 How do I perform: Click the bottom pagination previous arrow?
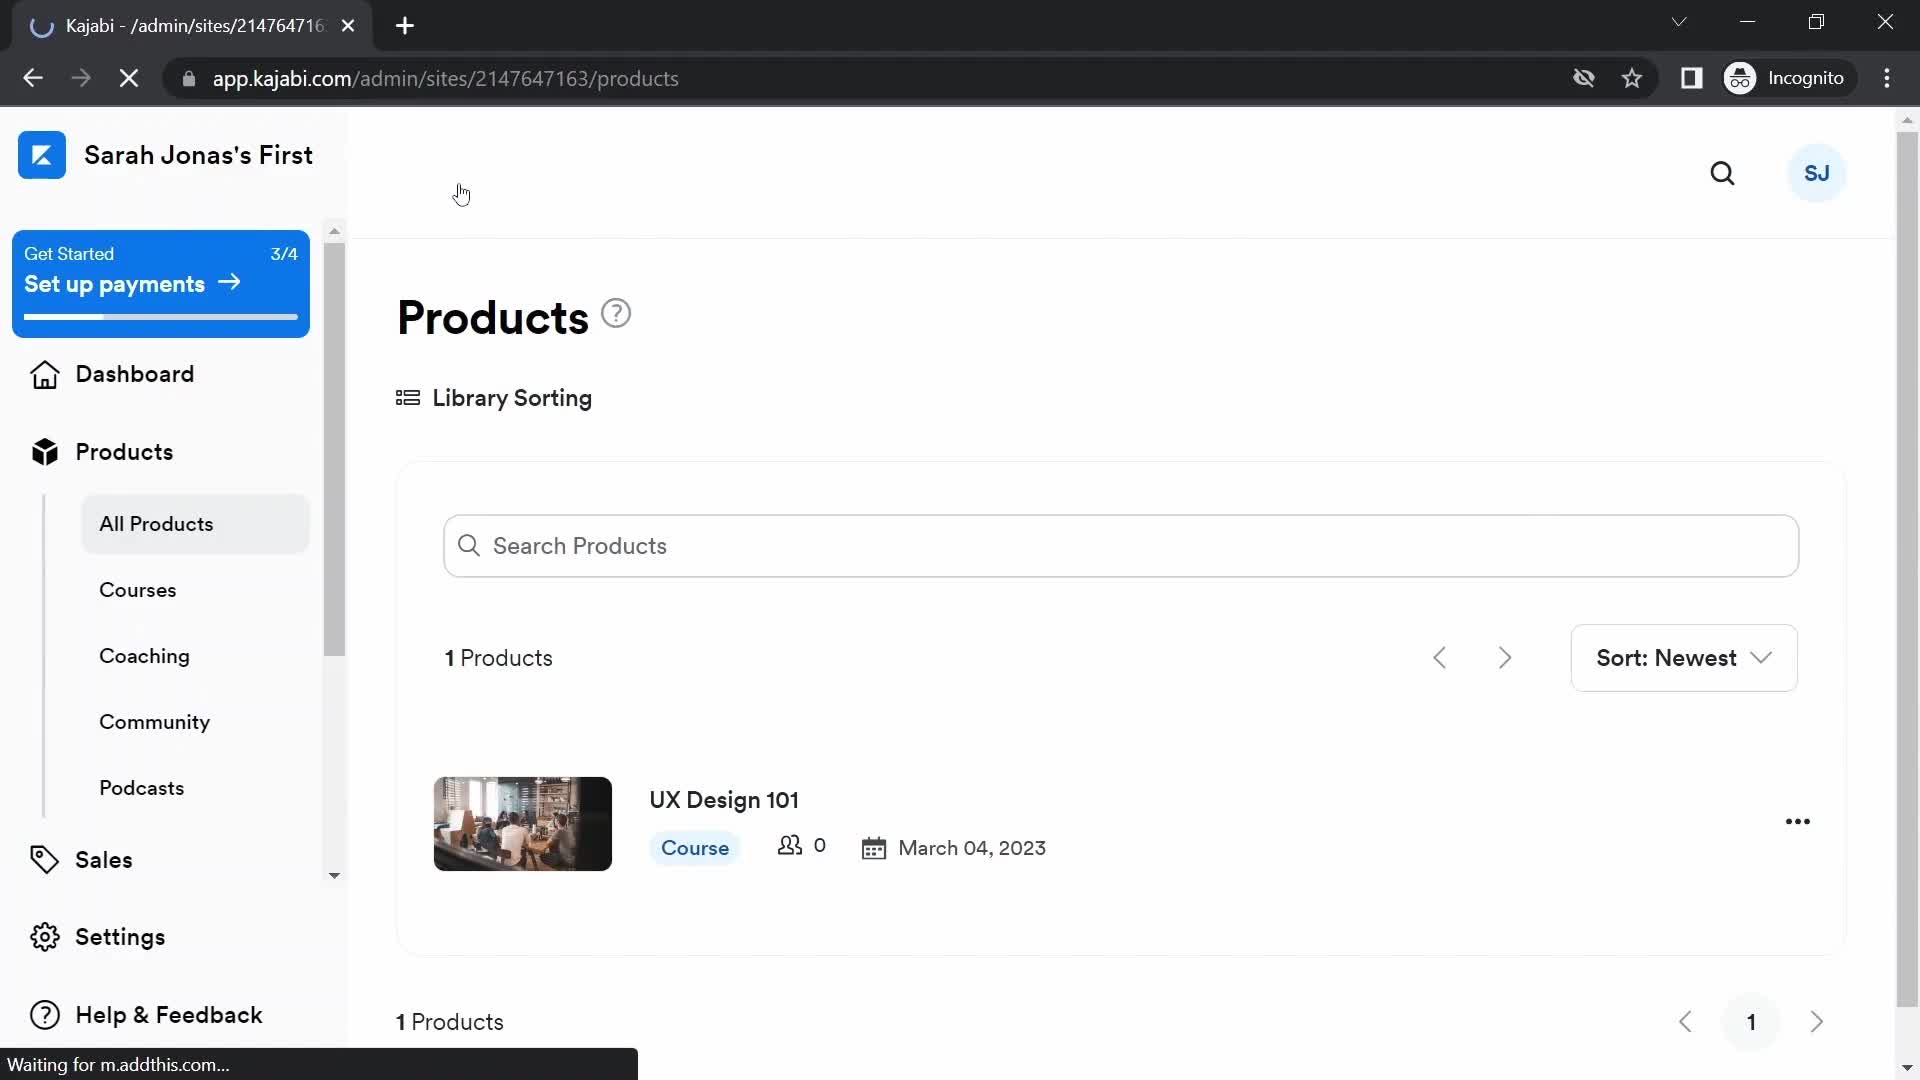(1685, 1022)
